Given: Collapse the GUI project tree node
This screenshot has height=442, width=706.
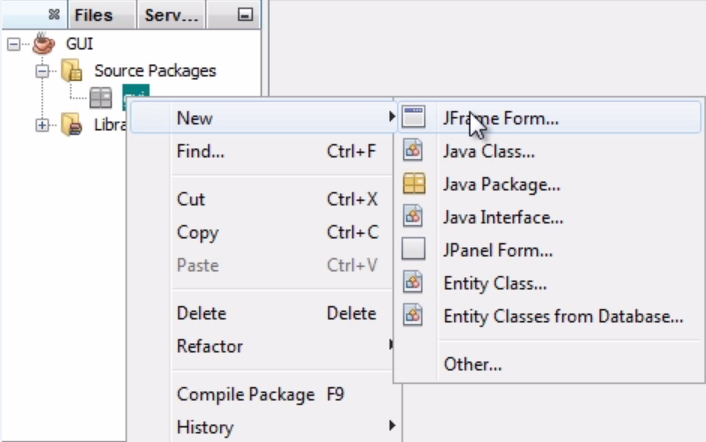Looking at the screenshot, I should 14,44.
